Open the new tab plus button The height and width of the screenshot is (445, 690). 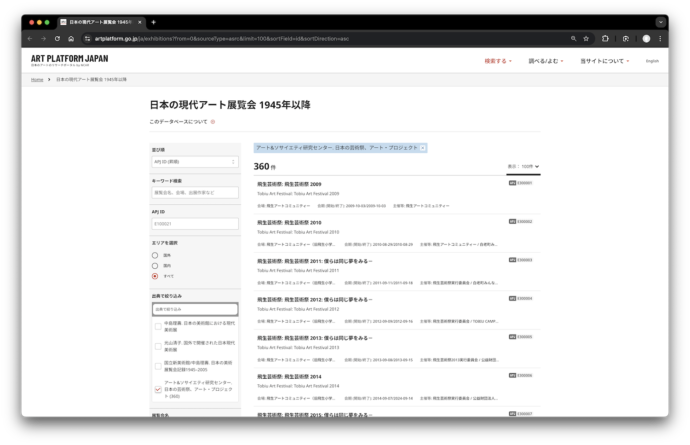pos(153,22)
